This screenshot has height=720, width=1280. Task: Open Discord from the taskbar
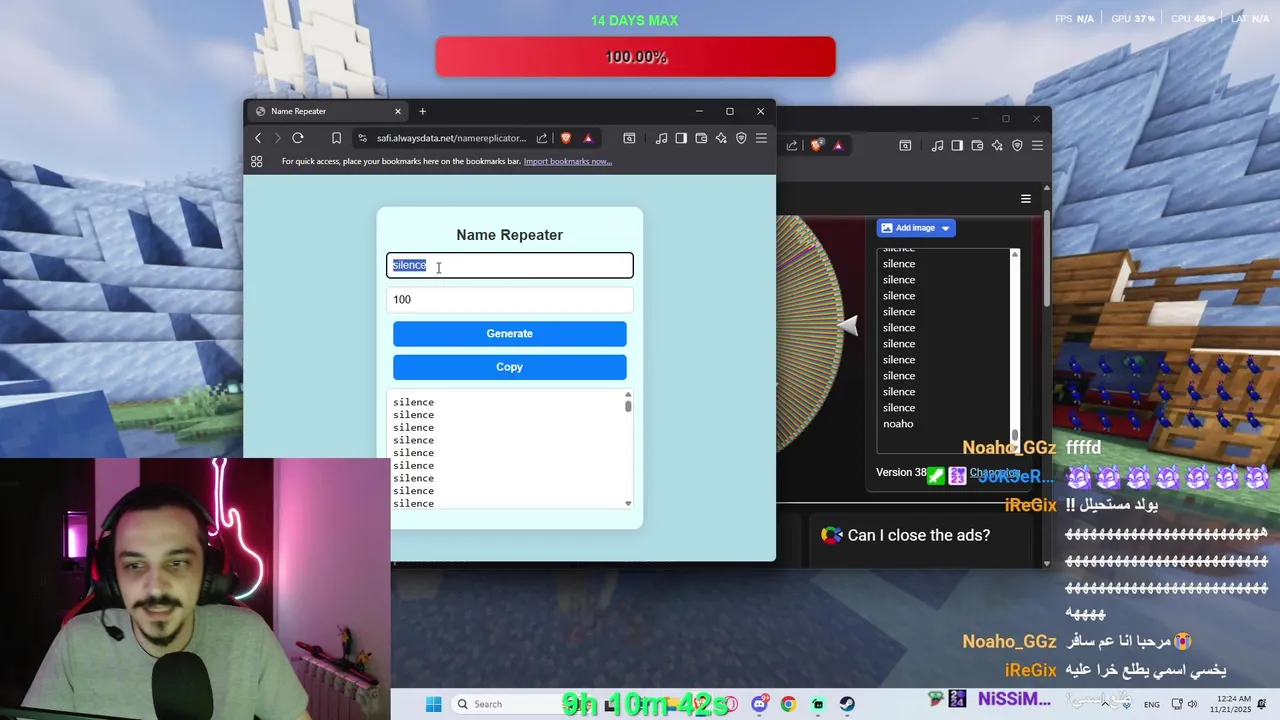coord(761,704)
